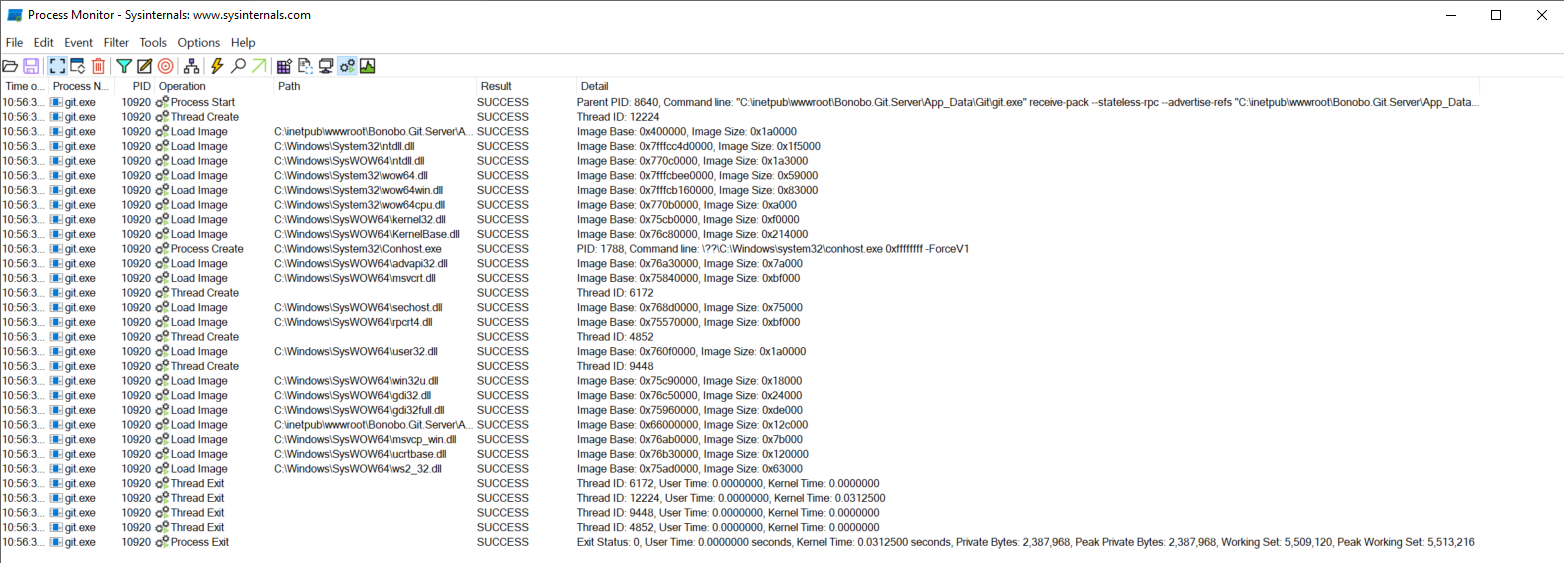Select the Load Image row for msvcrt.dll
Image resolution: width=1564 pixels, height=563 pixels.
[x=742, y=278]
